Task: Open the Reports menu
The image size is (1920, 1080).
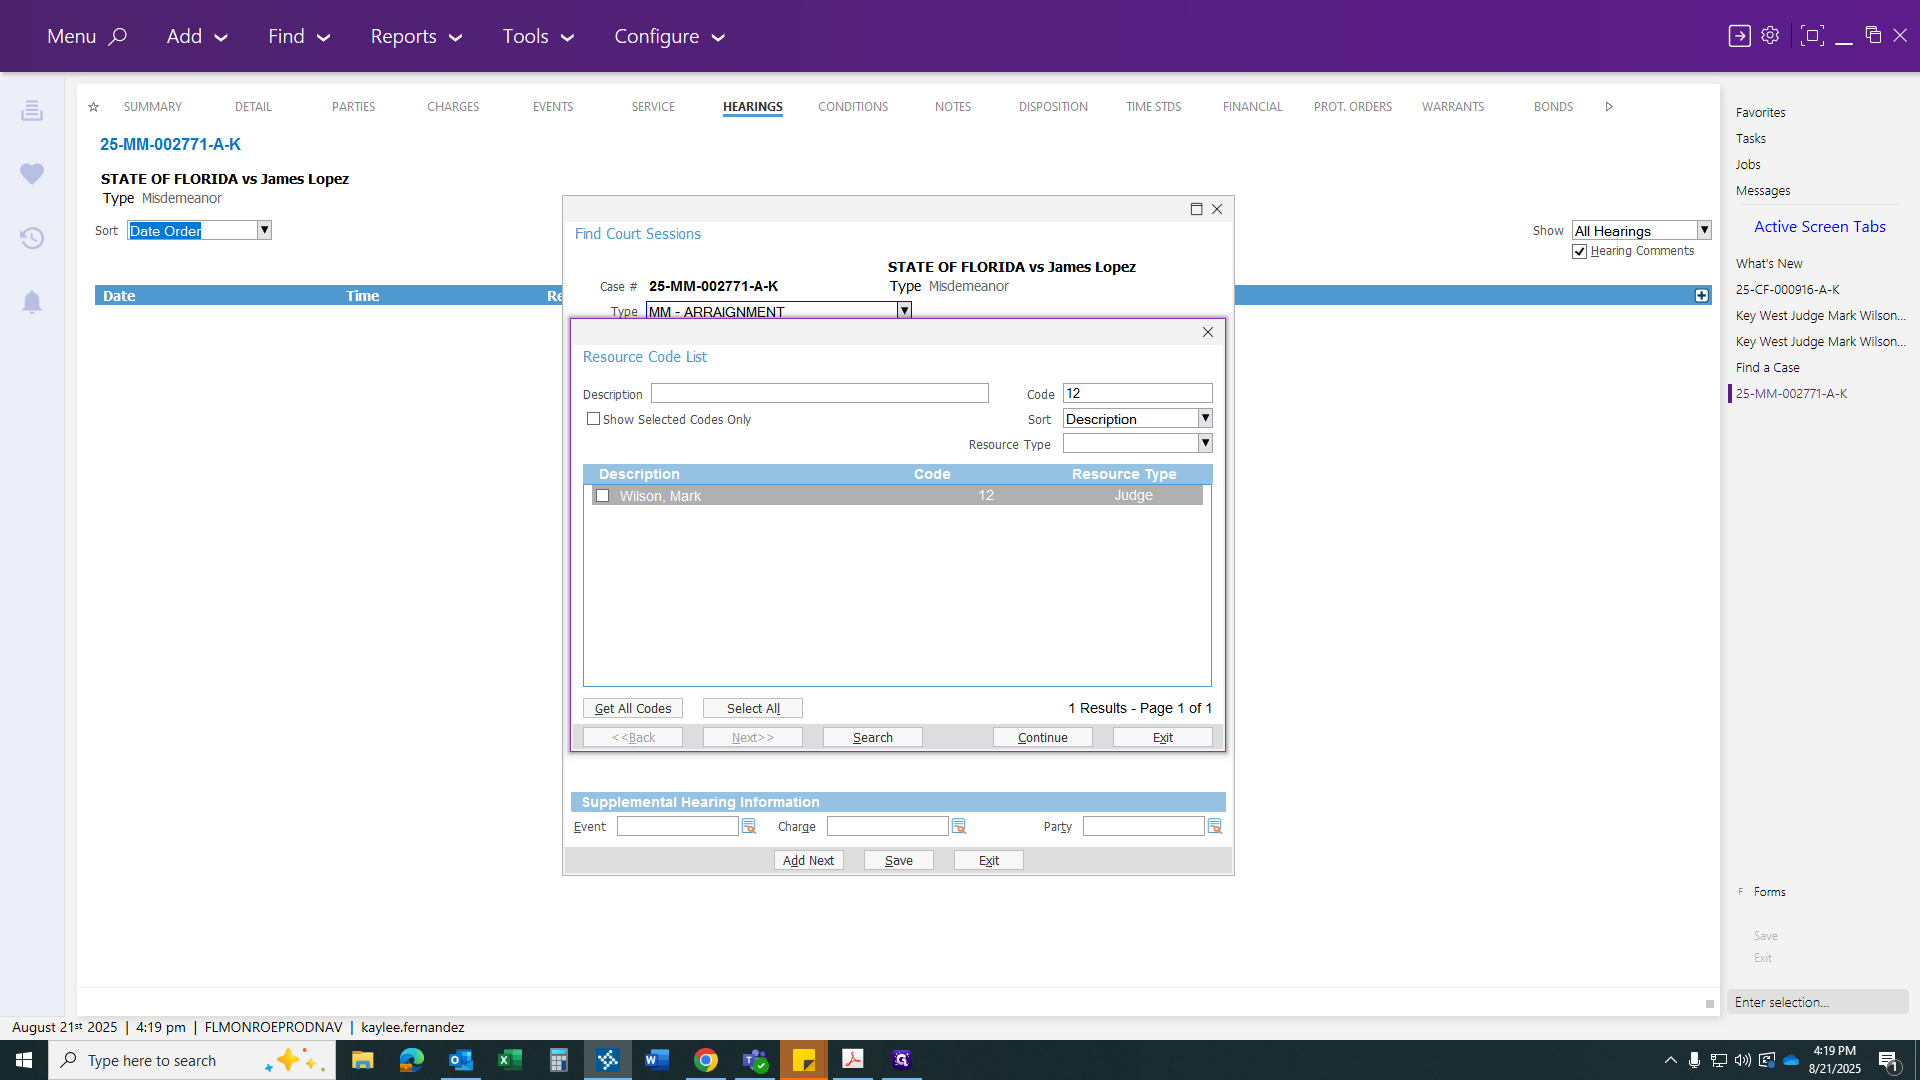Action: click(x=416, y=36)
